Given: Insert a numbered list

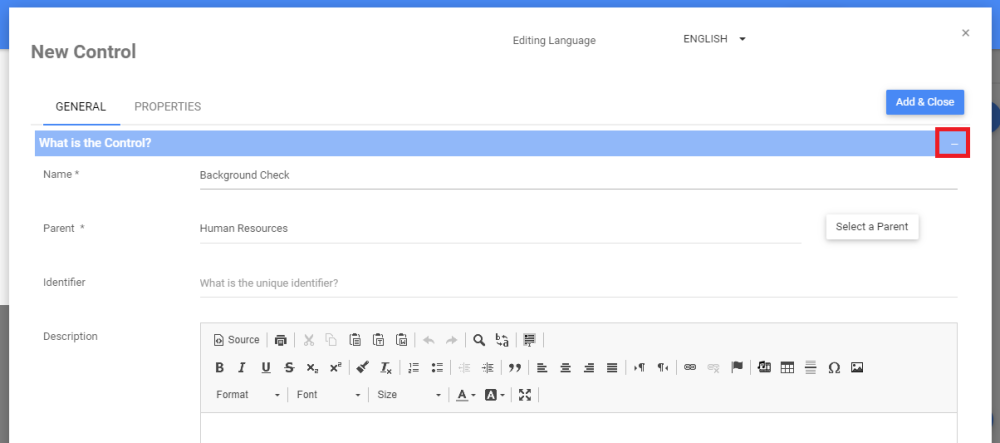Looking at the screenshot, I should (414, 367).
